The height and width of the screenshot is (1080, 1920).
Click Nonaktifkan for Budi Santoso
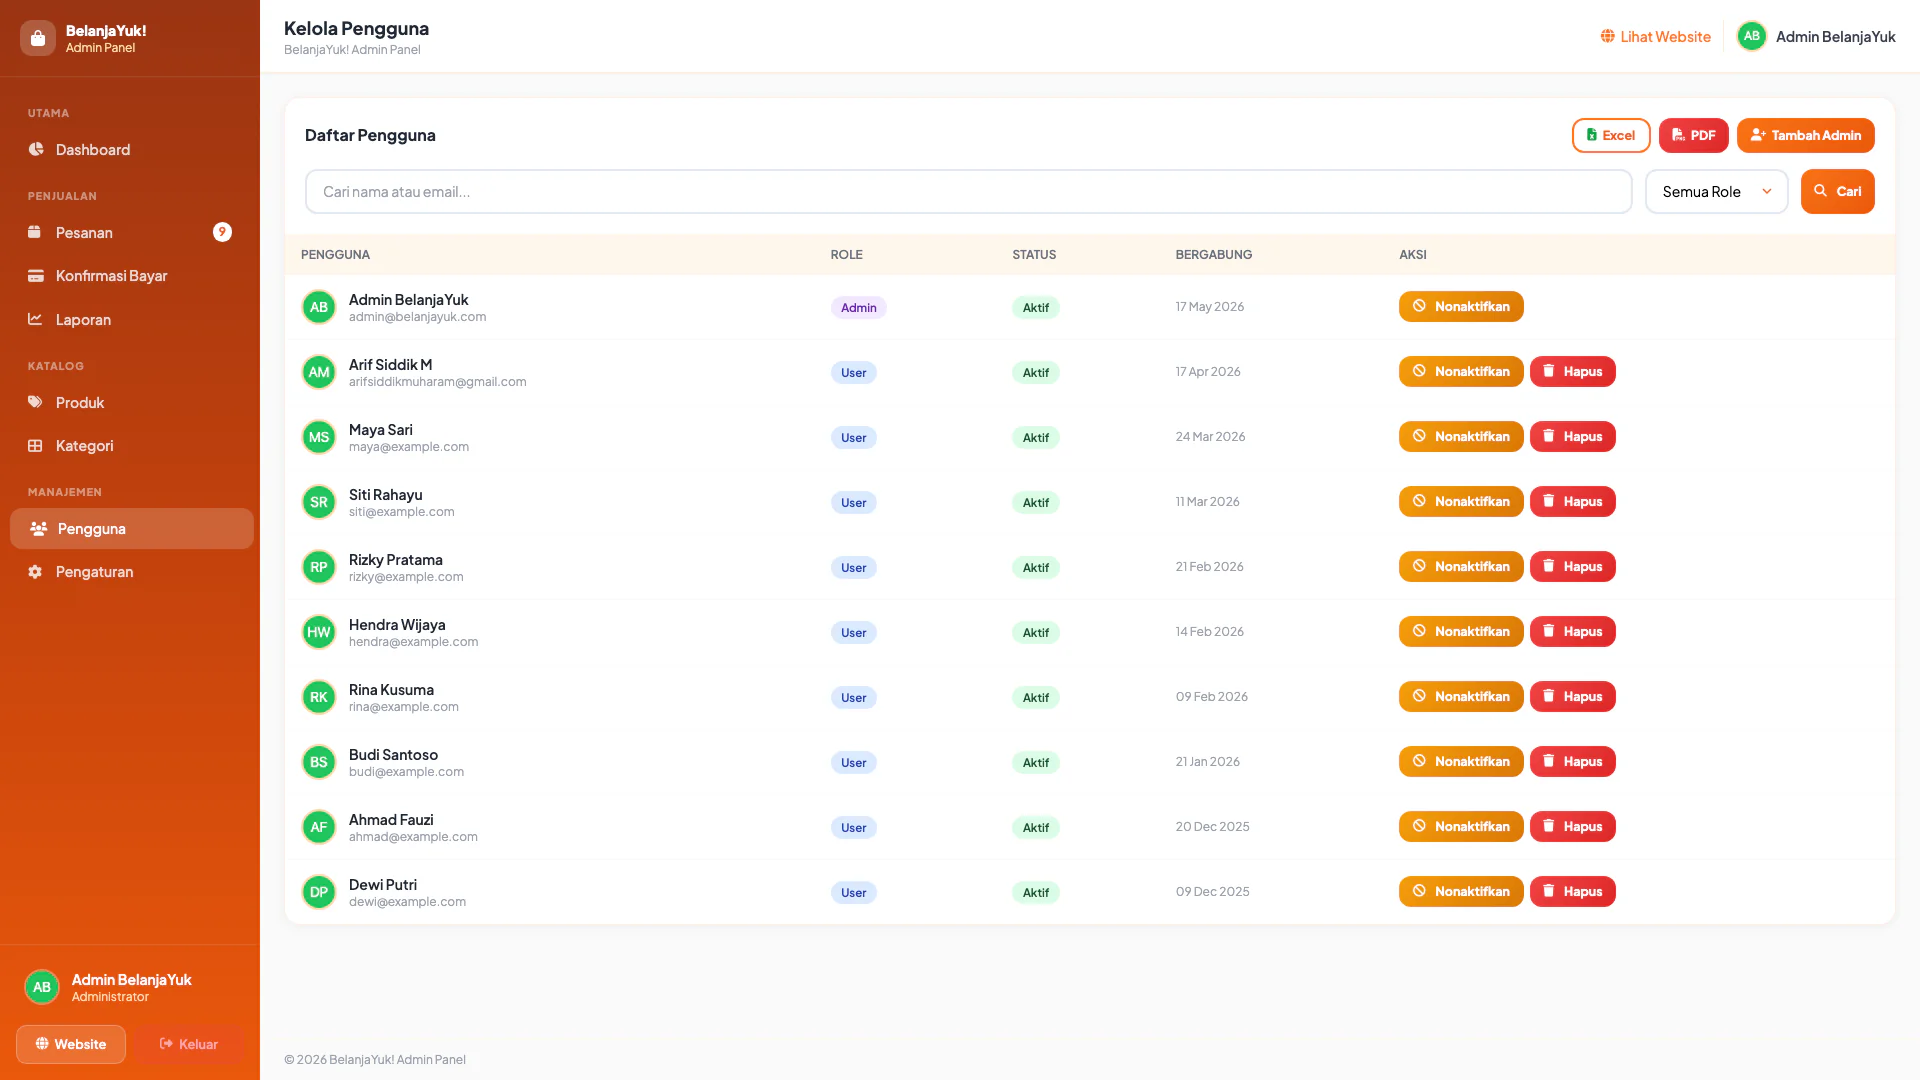(x=1460, y=762)
